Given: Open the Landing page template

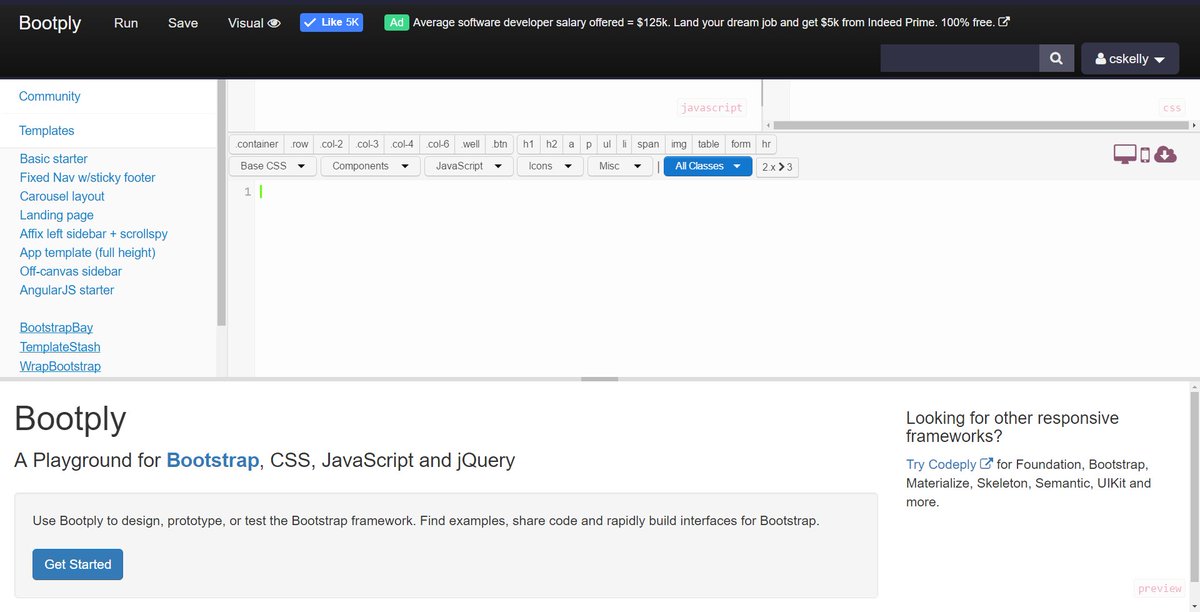Looking at the screenshot, I should click(x=57, y=215).
